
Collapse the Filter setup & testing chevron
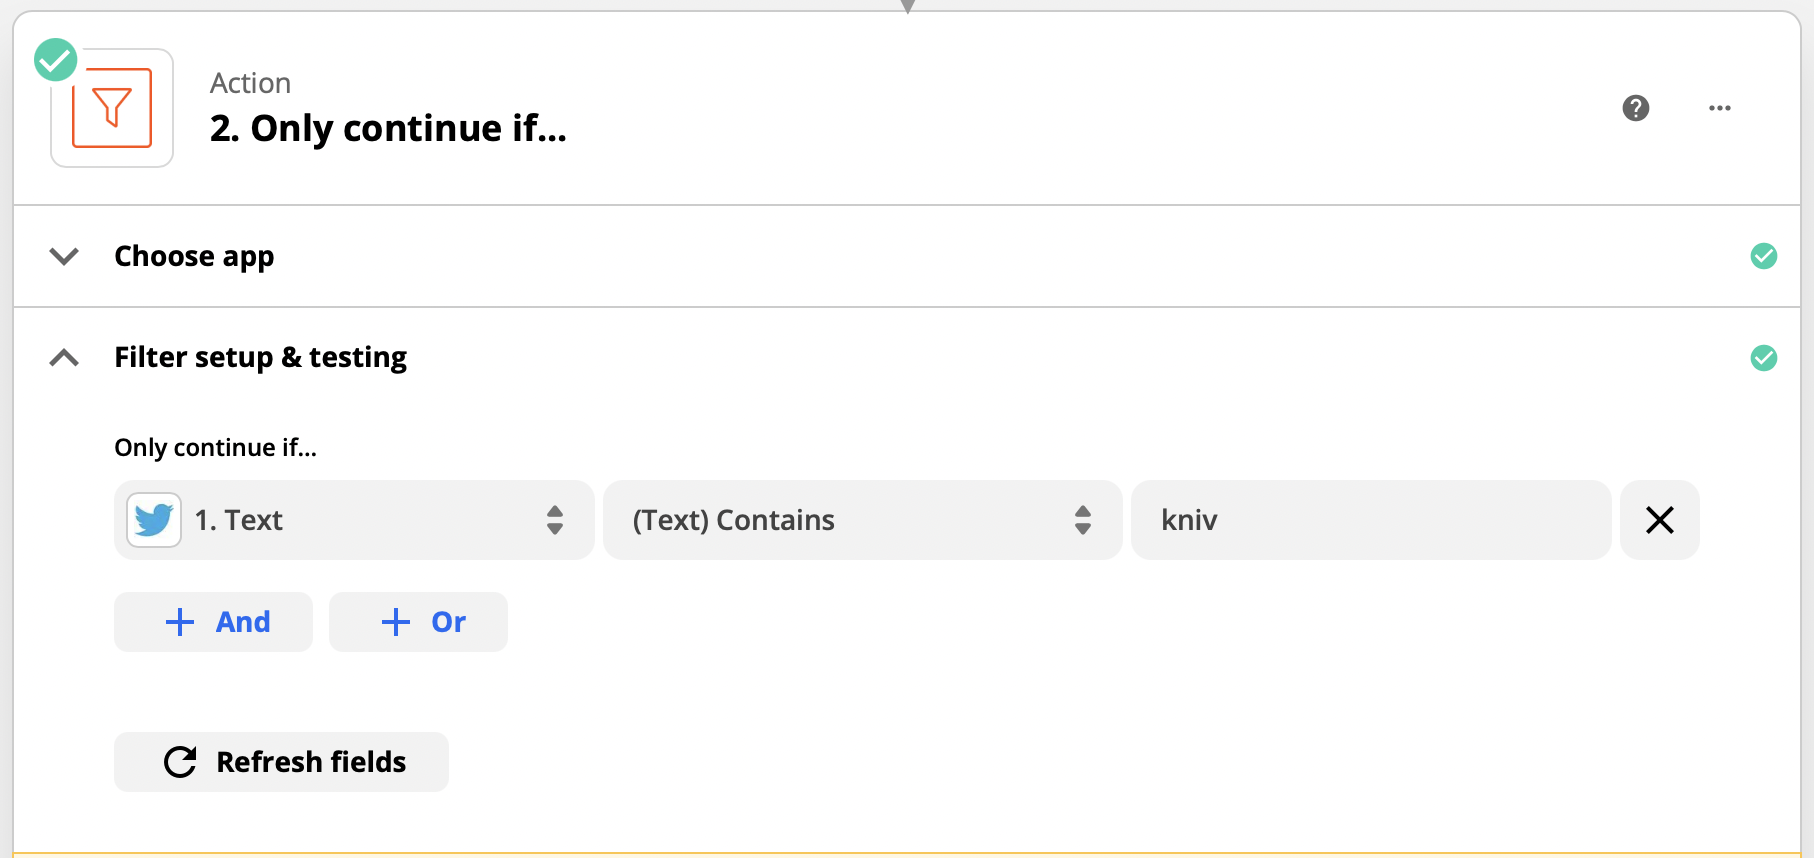tap(64, 358)
